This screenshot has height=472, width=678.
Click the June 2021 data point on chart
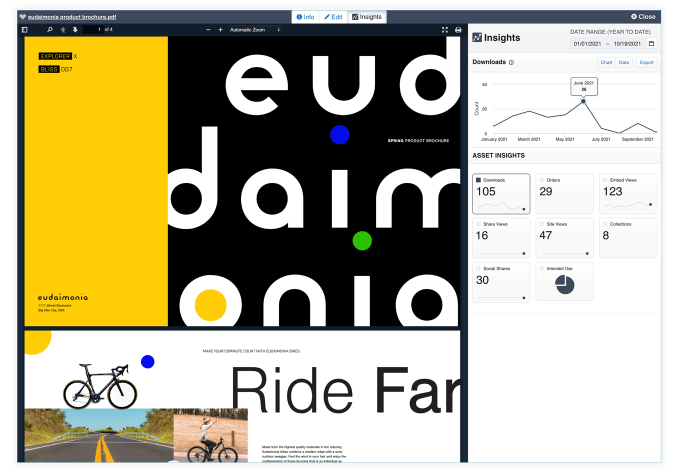(x=583, y=101)
